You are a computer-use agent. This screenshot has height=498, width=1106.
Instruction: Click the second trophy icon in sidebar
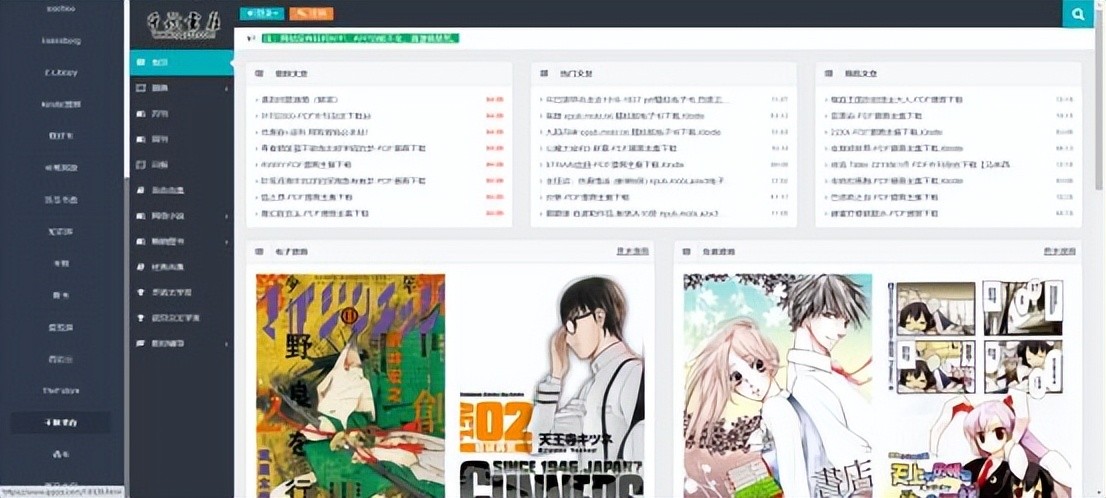point(141,318)
